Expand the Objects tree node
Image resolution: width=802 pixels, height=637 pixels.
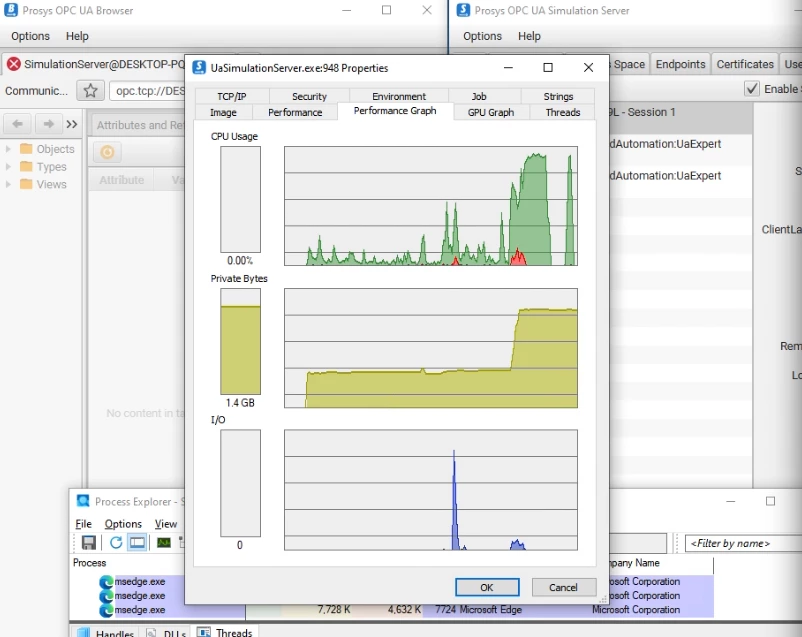(x=9, y=149)
